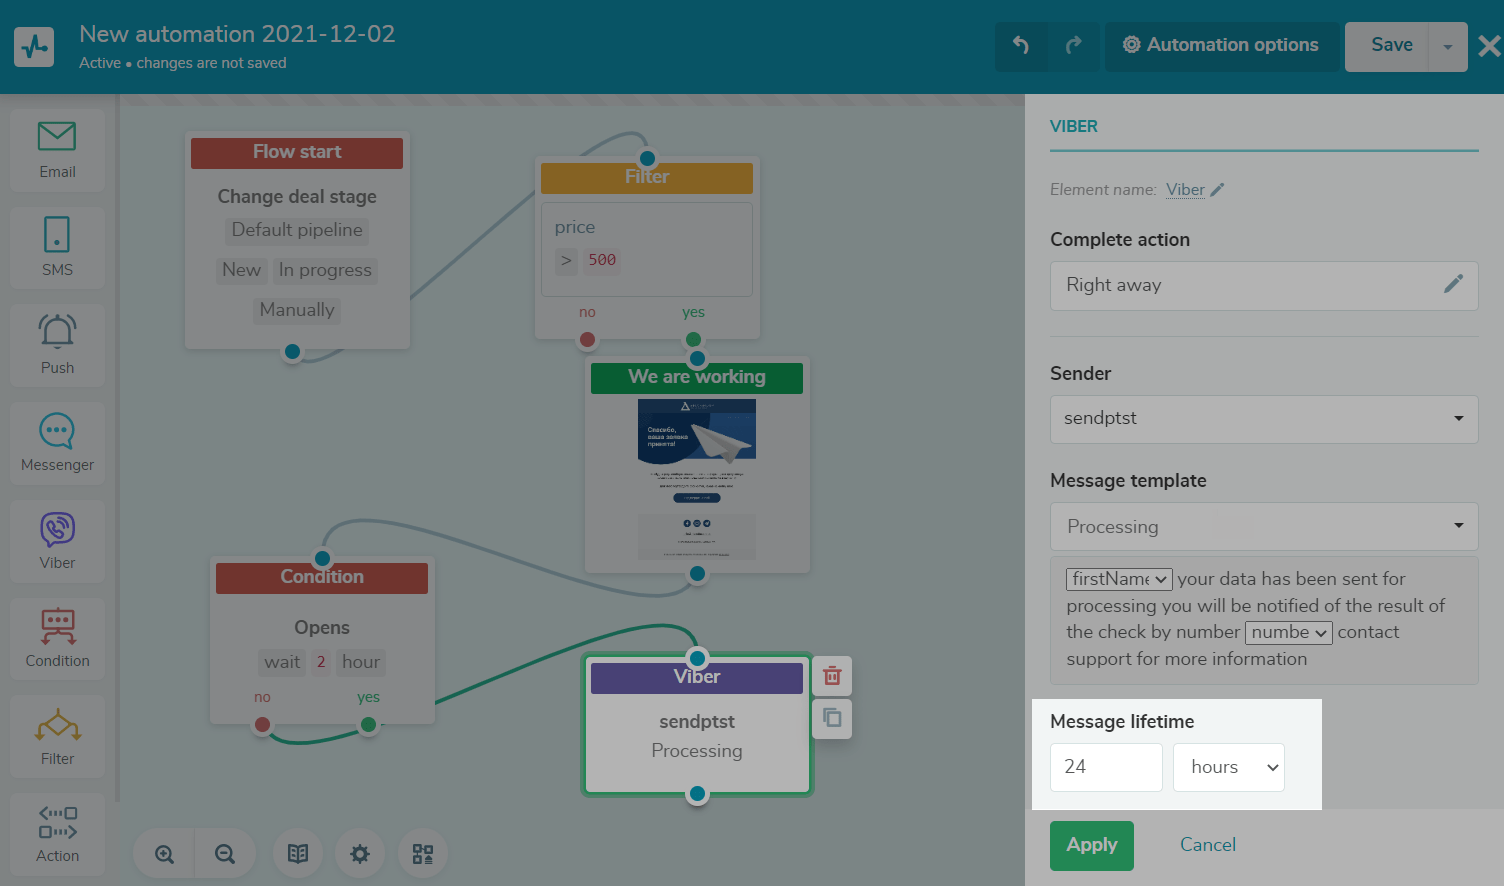Click the Message lifetime value field
Image resolution: width=1504 pixels, height=886 pixels.
click(x=1106, y=767)
